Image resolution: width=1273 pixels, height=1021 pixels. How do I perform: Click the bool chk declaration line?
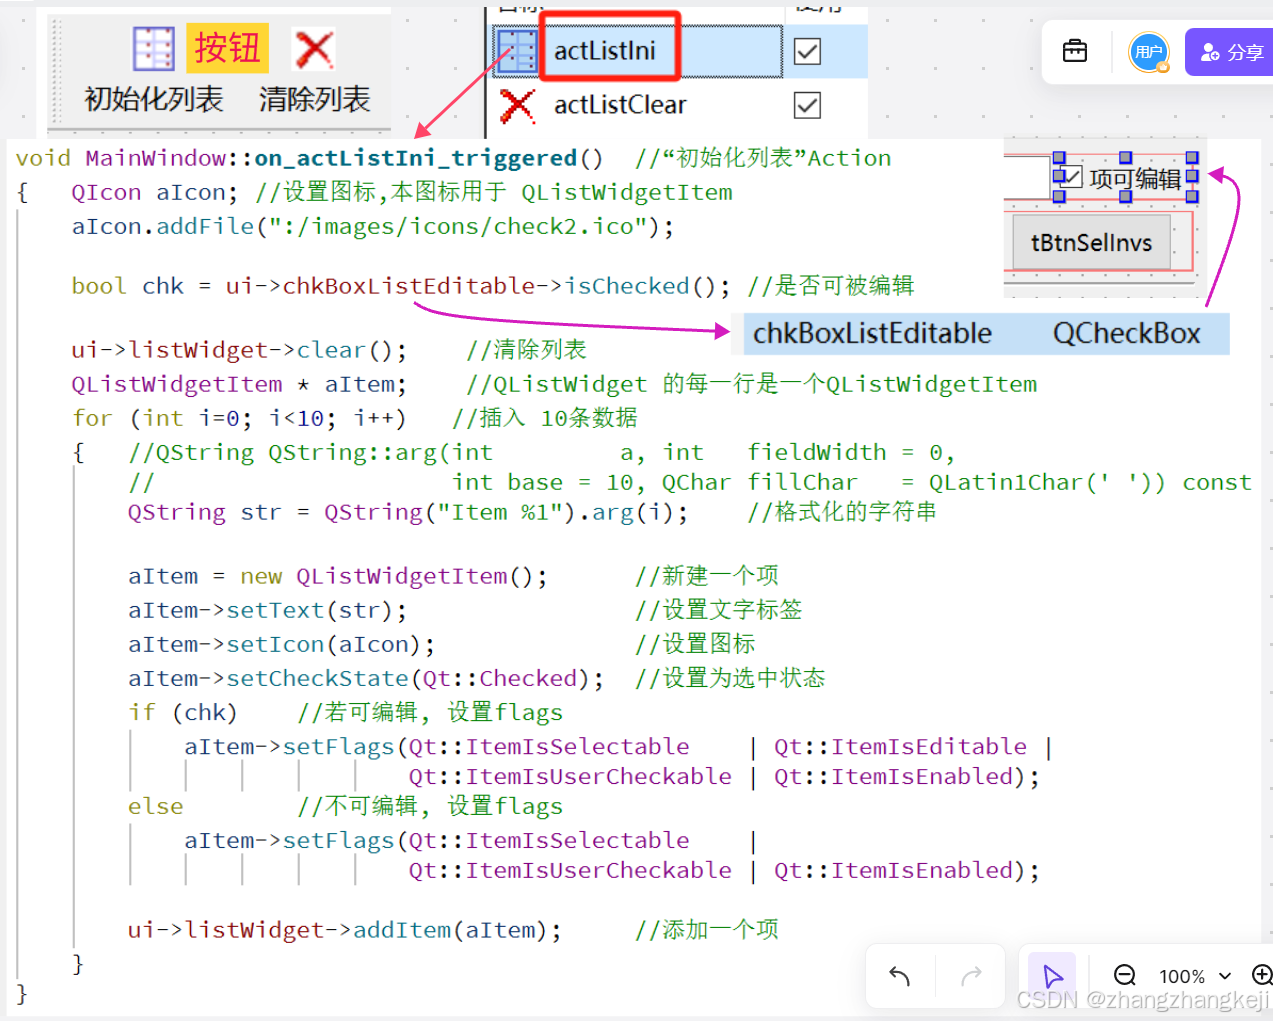pyautogui.click(x=401, y=286)
